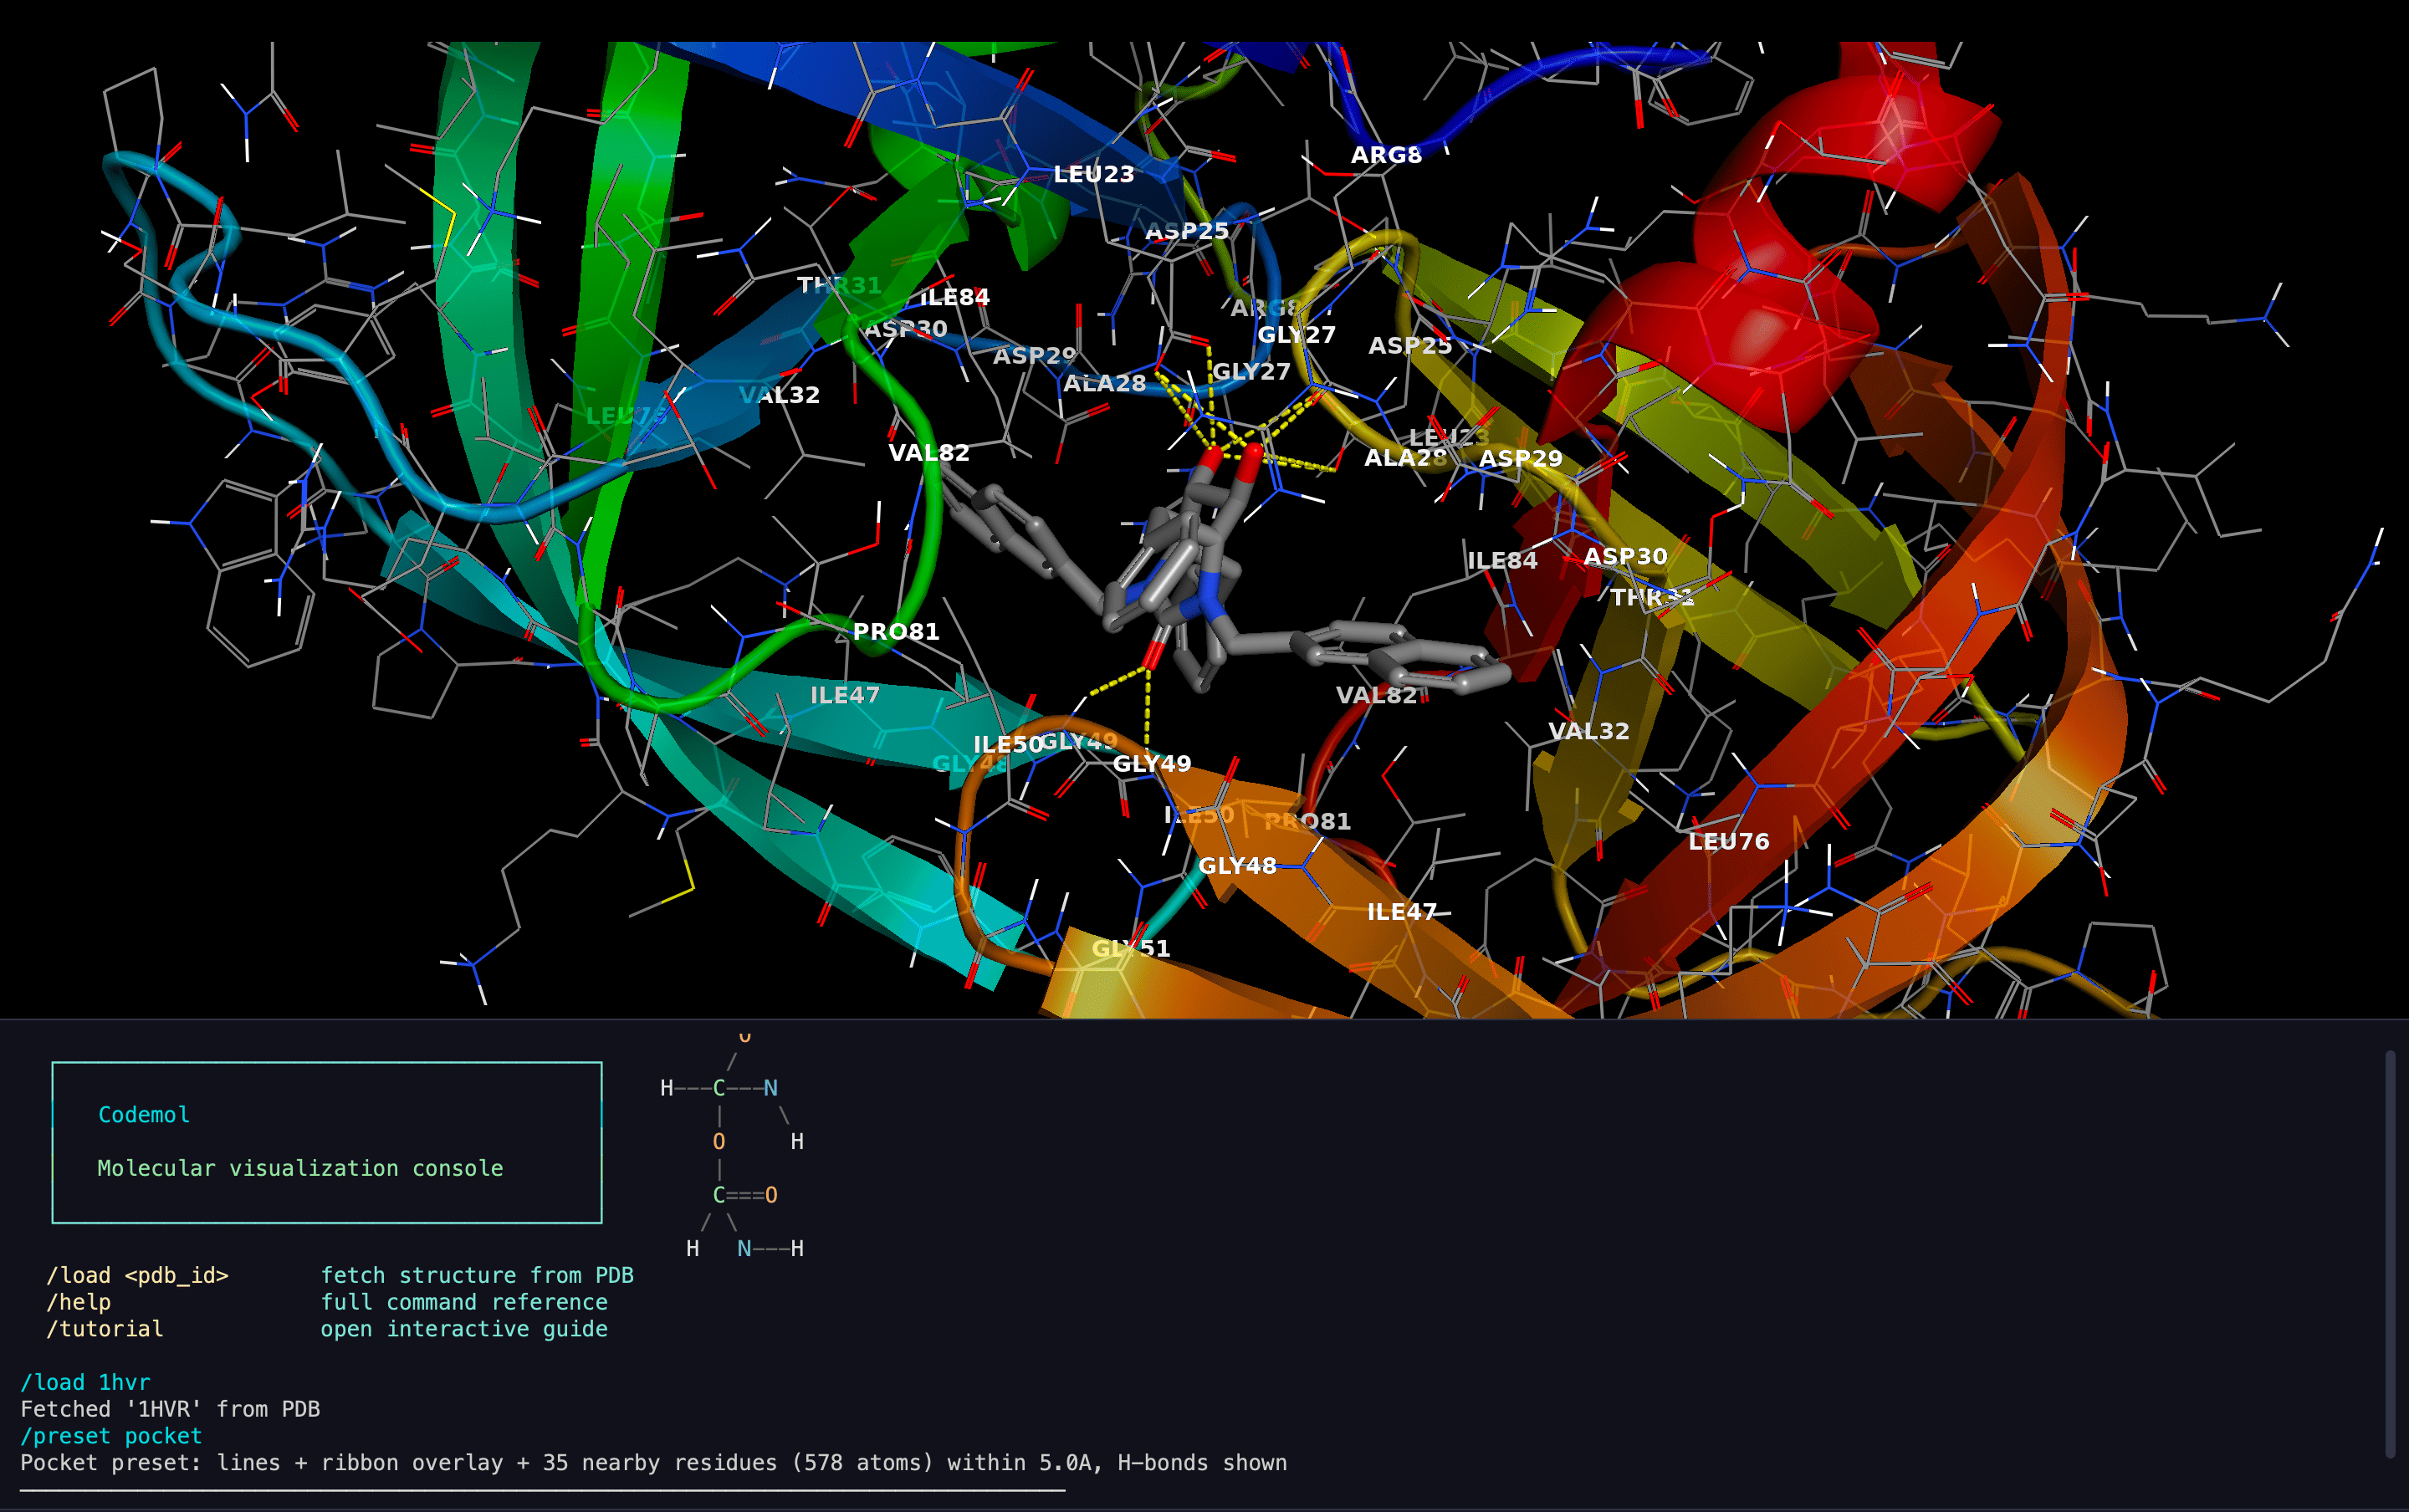Viewport: 2409px width, 1512px height.
Task: Click the bright white GLY49 residue label
Action: pyautogui.click(x=1151, y=764)
